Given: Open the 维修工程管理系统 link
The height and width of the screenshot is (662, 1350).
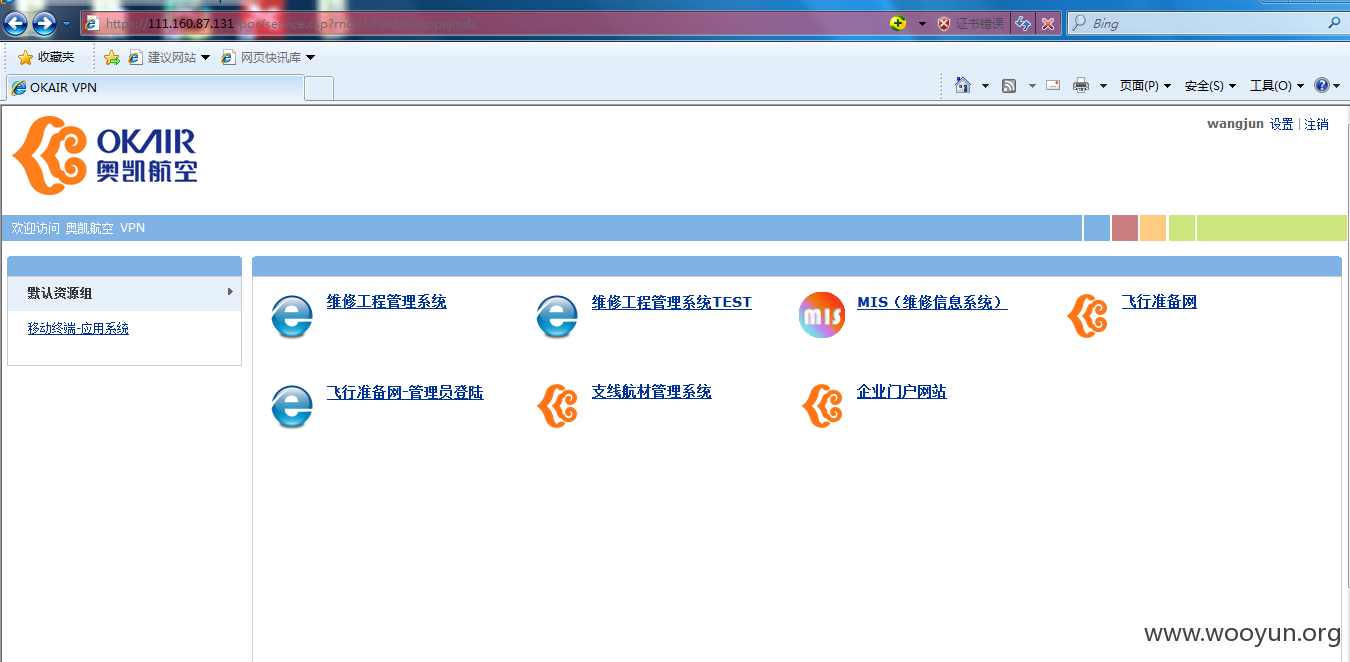Looking at the screenshot, I should pyautogui.click(x=386, y=302).
